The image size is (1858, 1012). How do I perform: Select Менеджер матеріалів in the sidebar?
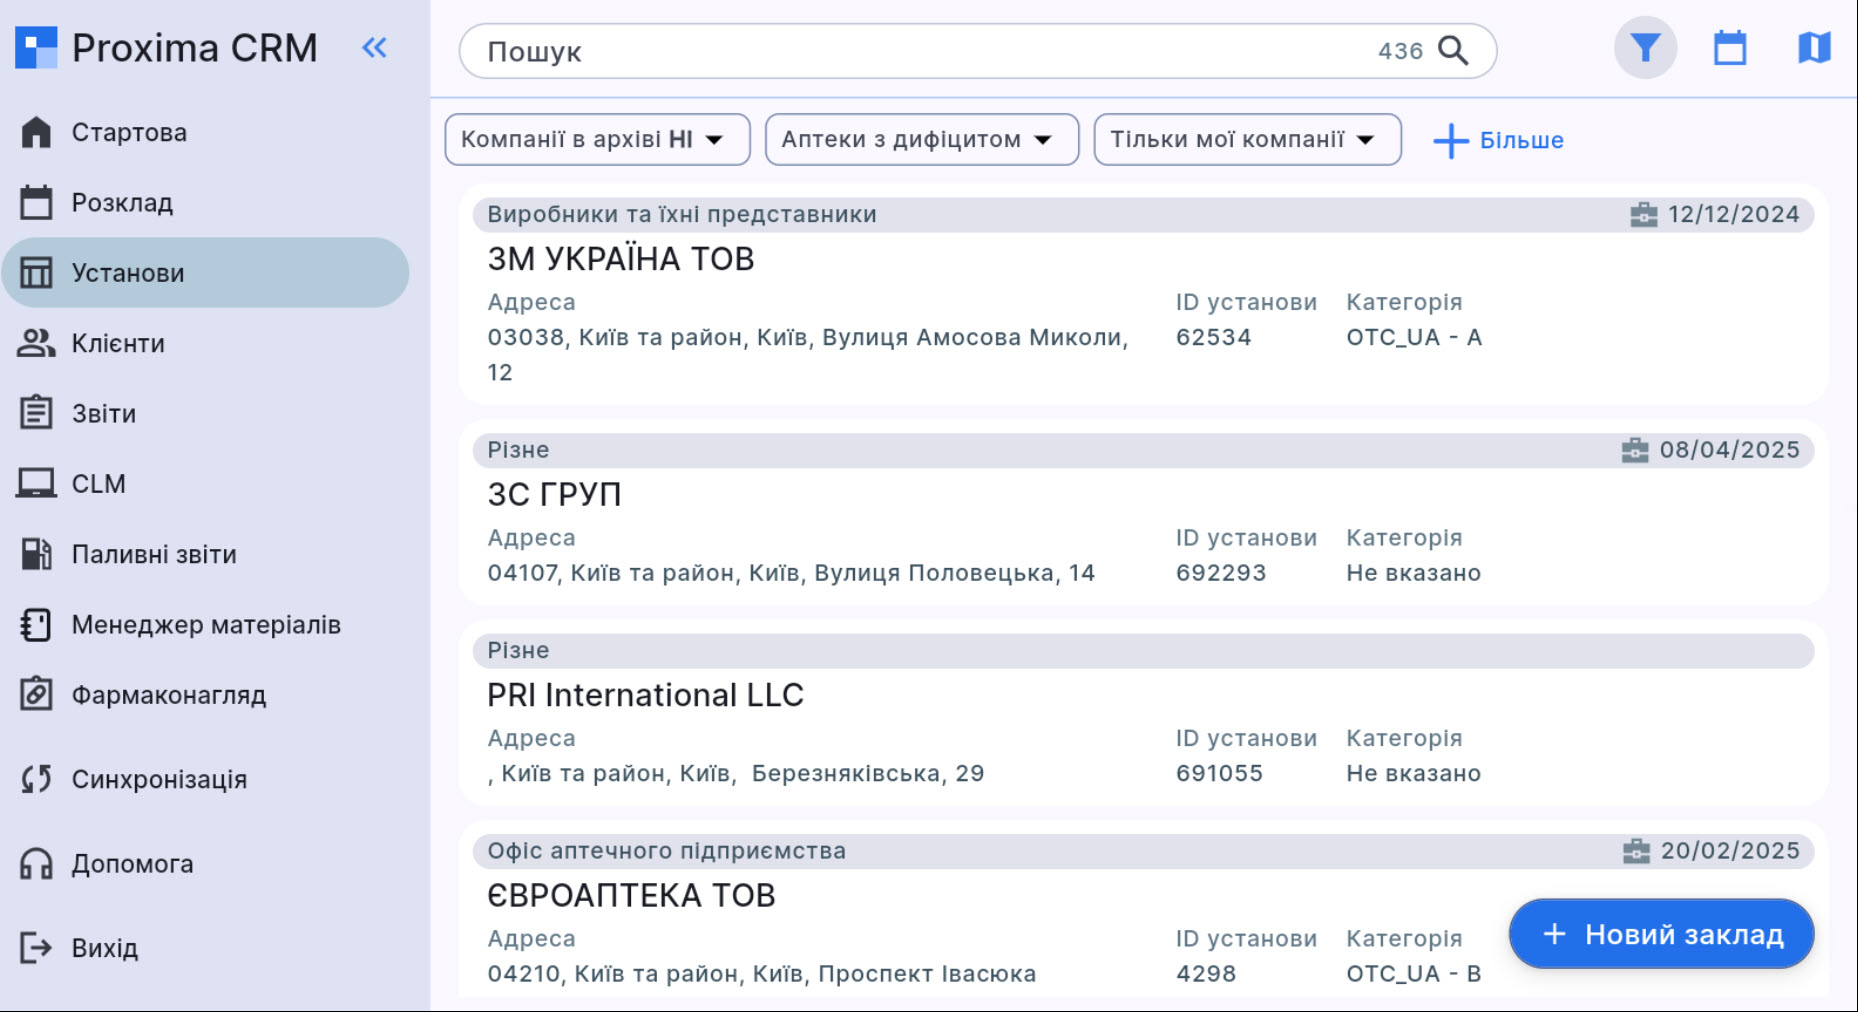point(205,625)
